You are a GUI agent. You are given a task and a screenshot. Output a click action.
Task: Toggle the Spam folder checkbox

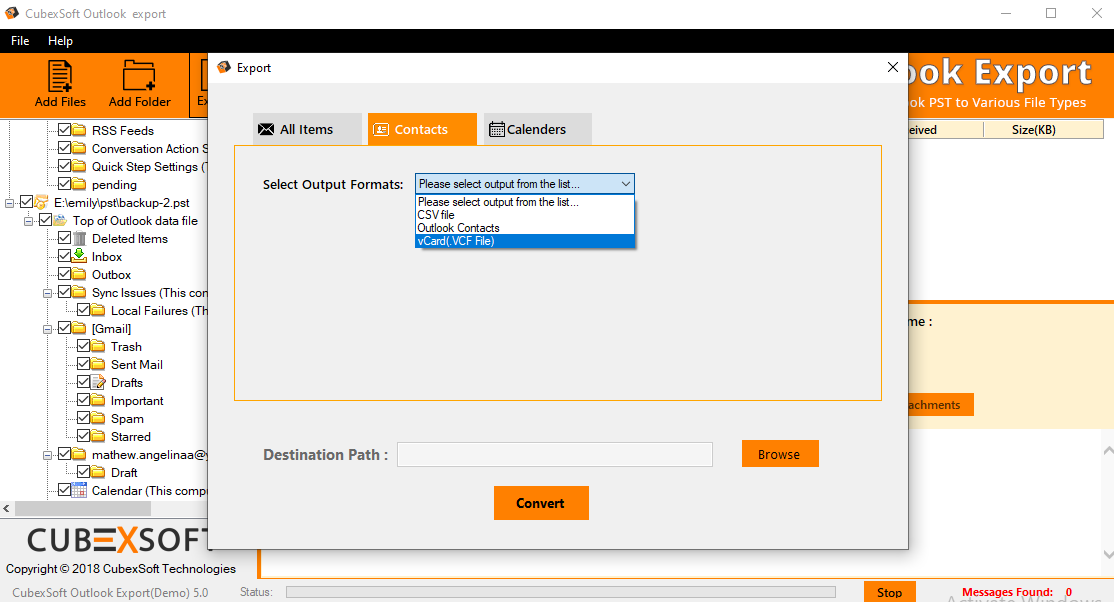pos(83,419)
